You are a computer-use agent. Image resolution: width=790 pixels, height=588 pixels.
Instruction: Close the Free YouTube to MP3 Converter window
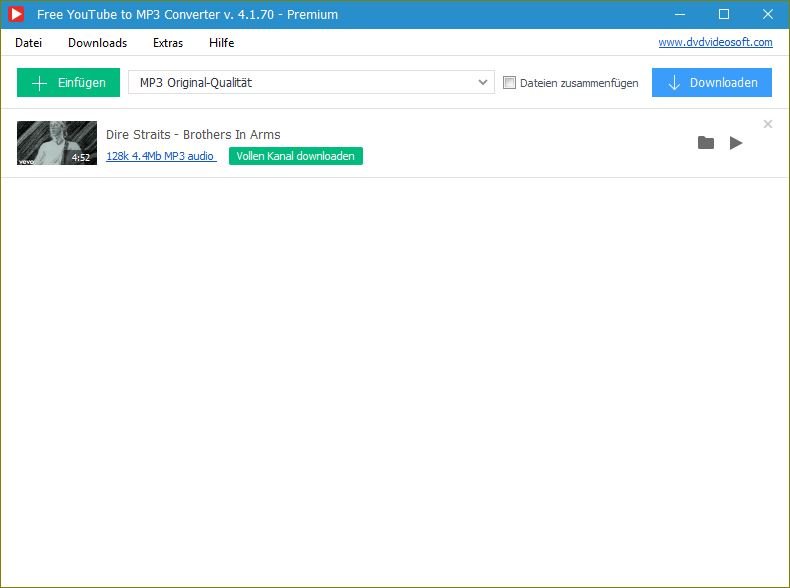pyautogui.click(x=768, y=14)
